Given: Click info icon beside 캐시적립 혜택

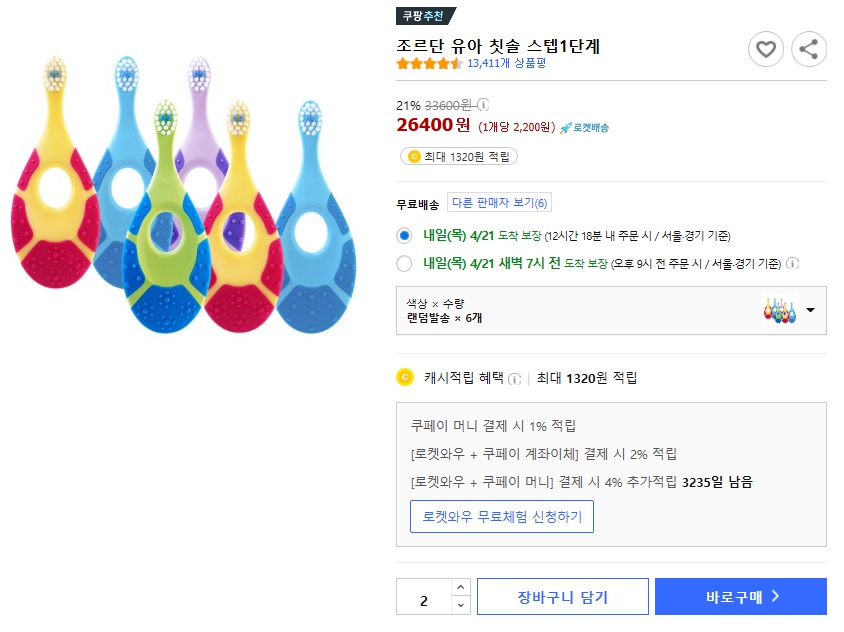Looking at the screenshot, I should [515, 378].
